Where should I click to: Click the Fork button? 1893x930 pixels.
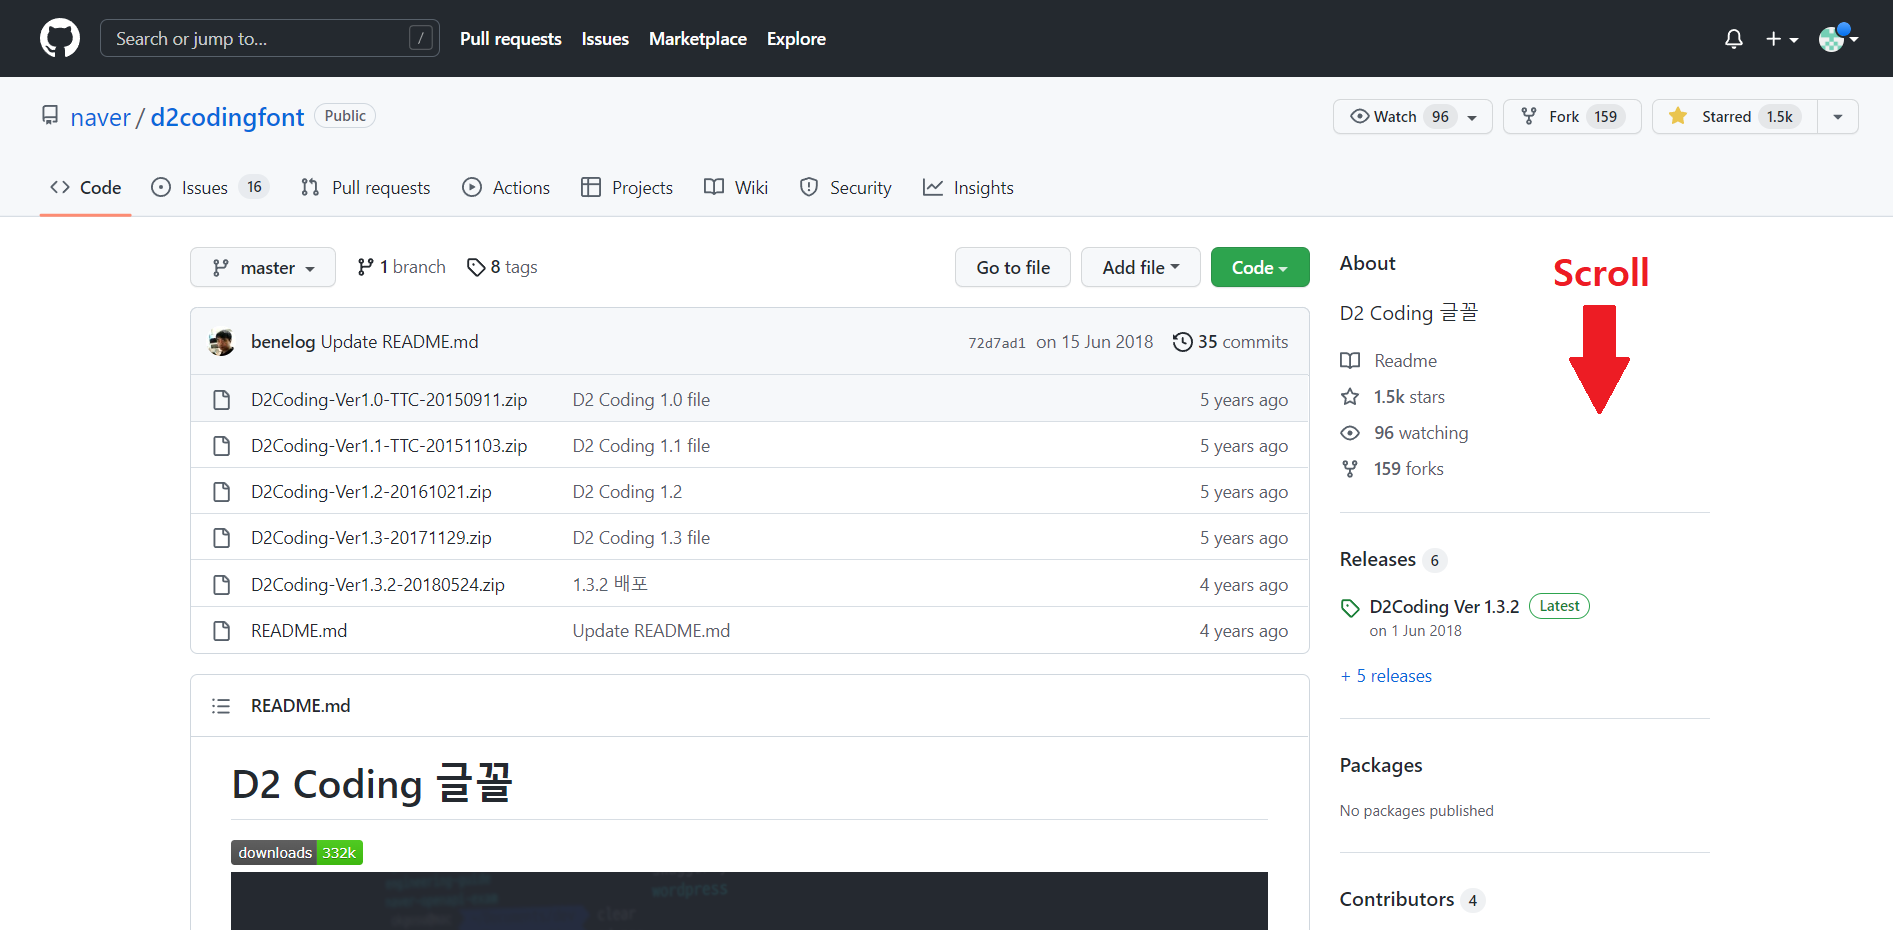pyautogui.click(x=1572, y=116)
